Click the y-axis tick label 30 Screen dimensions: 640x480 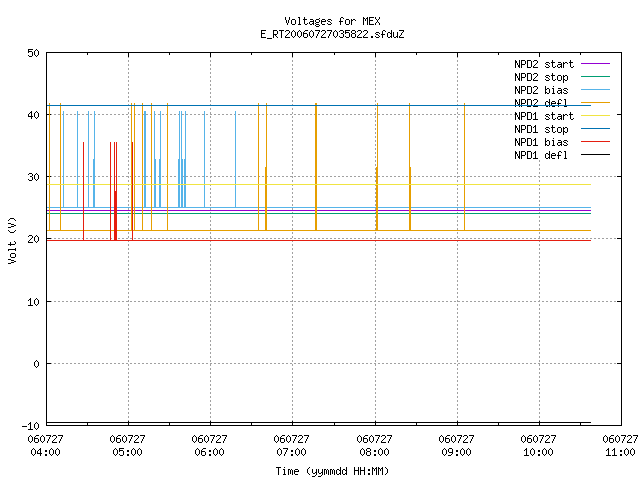(33, 177)
